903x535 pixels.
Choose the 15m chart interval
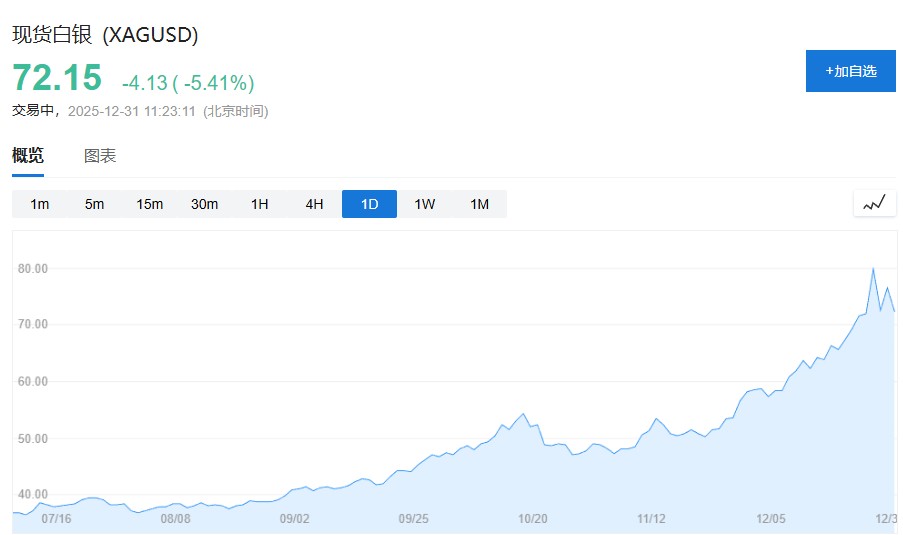tap(150, 204)
